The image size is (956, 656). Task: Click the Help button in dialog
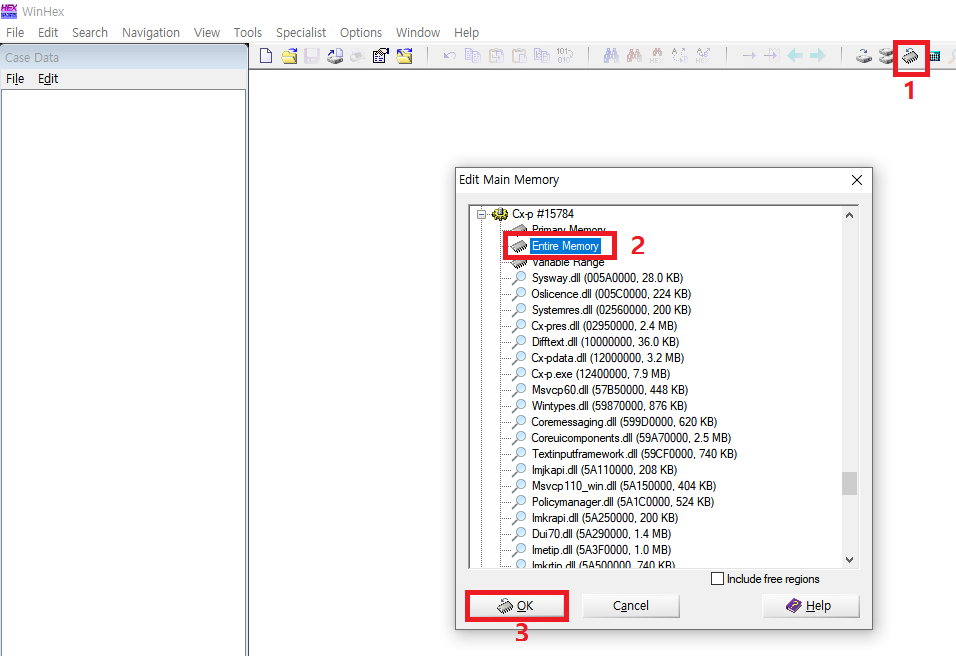tap(810, 605)
